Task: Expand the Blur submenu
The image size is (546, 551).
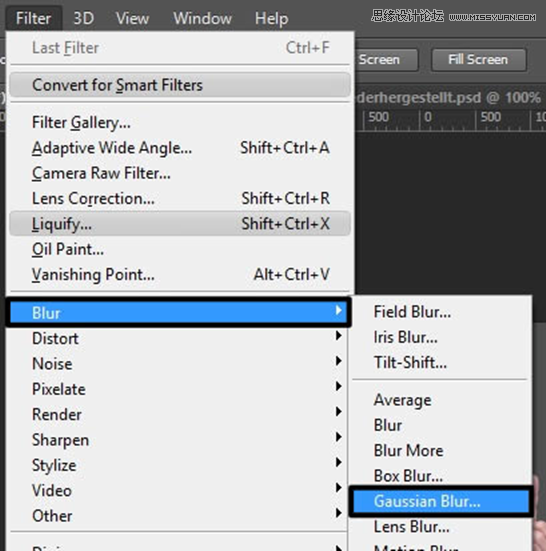Action: [x=178, y=312]
